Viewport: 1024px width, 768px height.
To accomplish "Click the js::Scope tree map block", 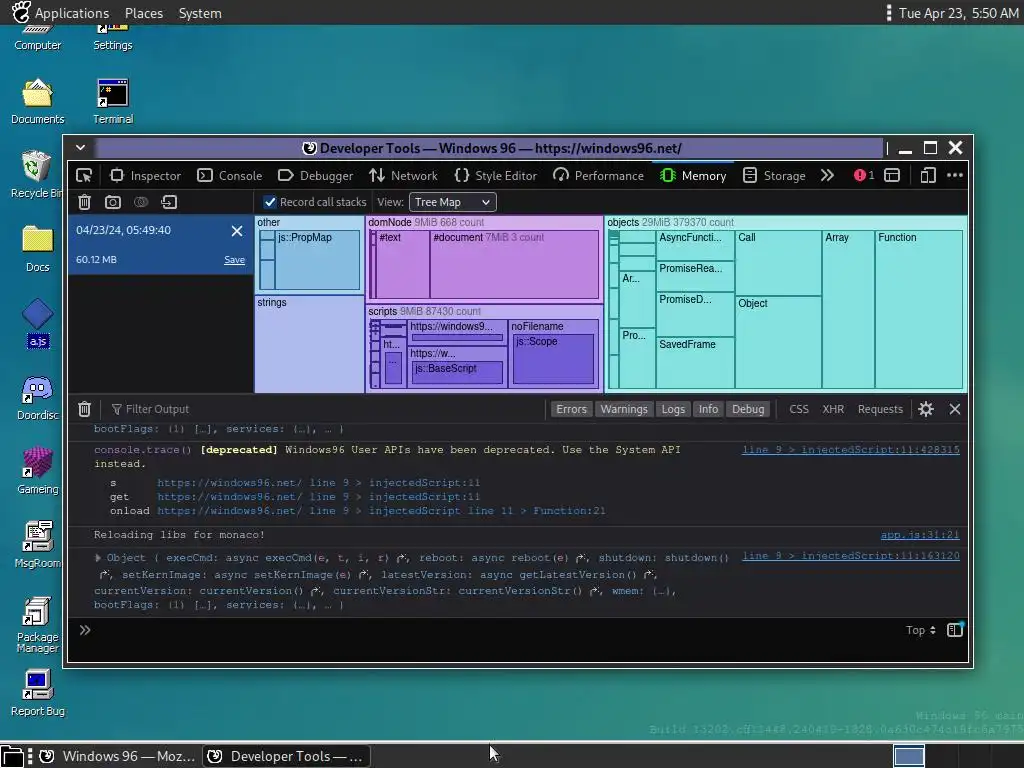I will pyautogui.click(x=553, y=359).
